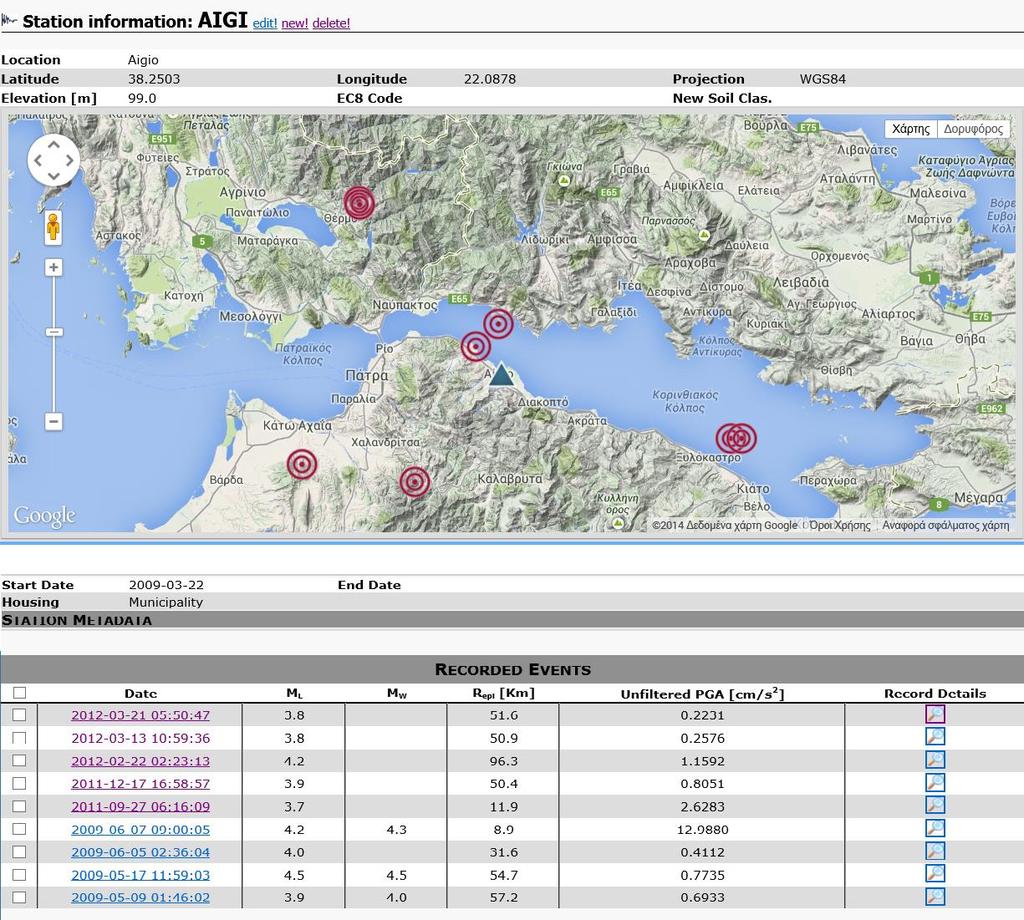
Task: Click the earthquake marker near Thermo
Action: [x=359, y=202]
